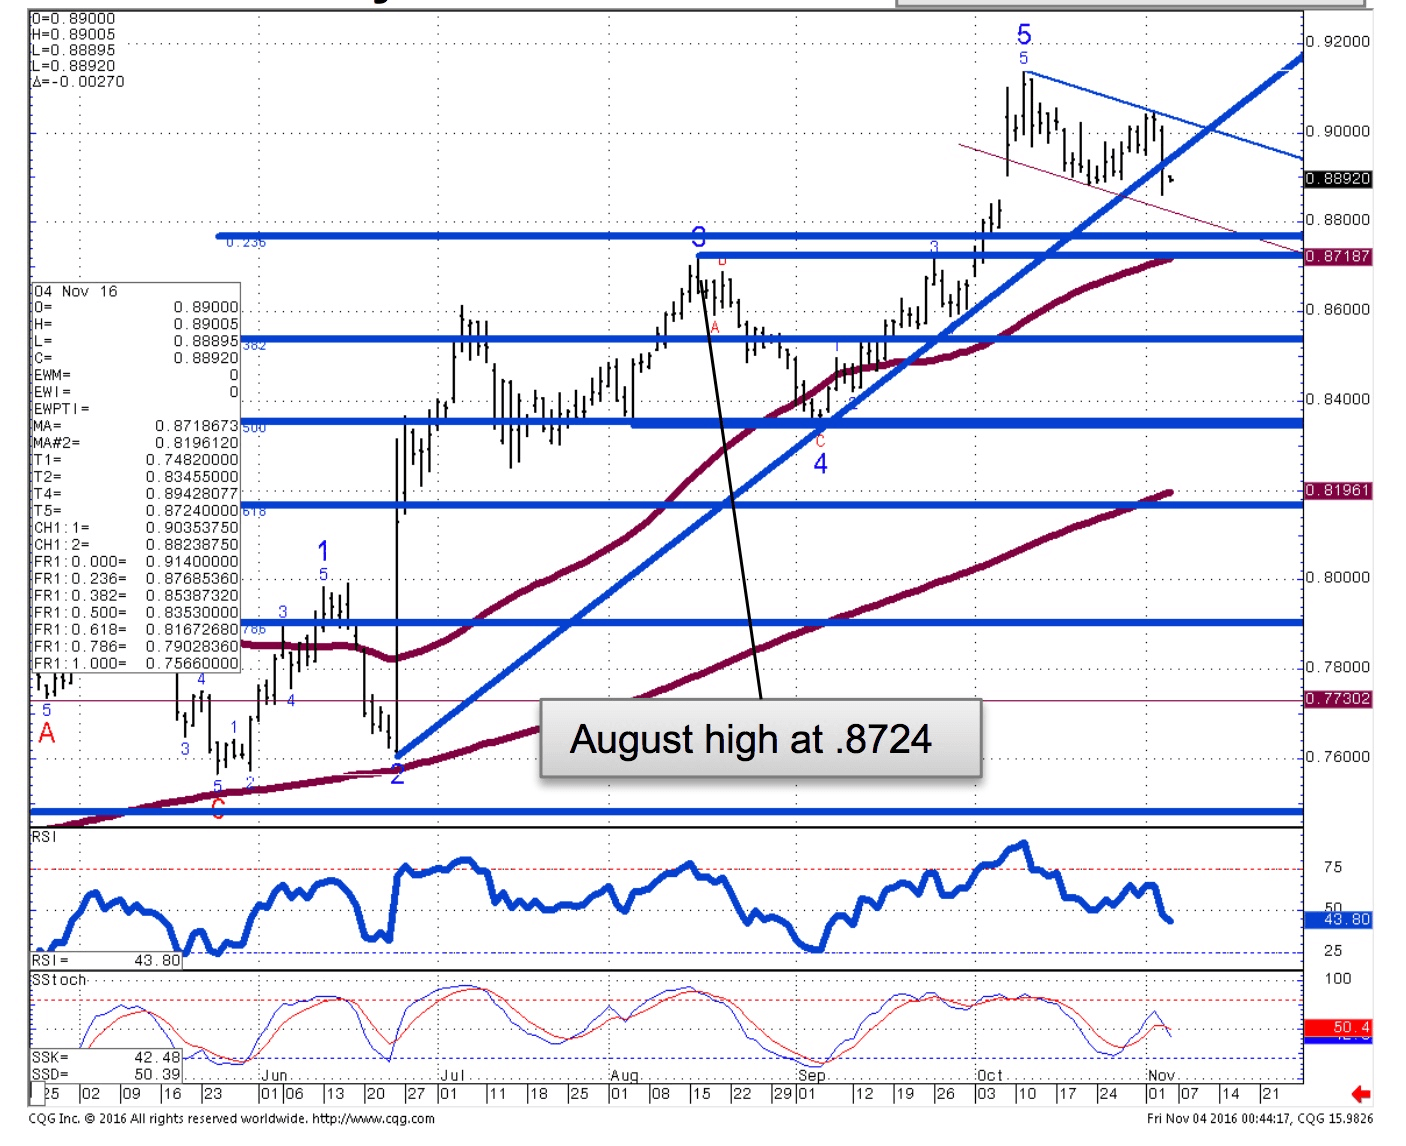Click the large blue wave 2 label at trendline start
1406x1146 pixels.
coord(397,774)
